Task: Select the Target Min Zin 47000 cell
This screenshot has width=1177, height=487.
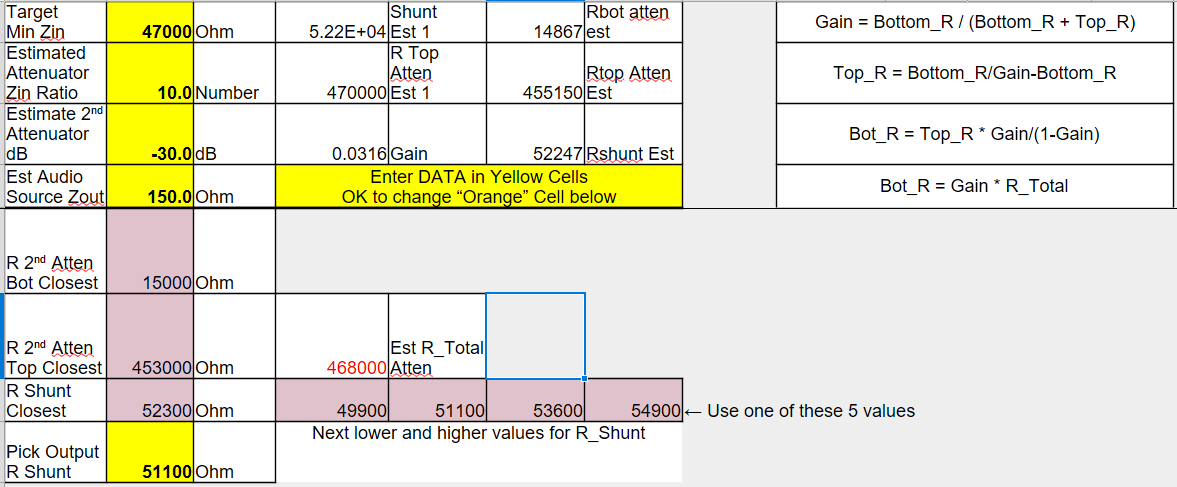Action: tap(150, 21)
